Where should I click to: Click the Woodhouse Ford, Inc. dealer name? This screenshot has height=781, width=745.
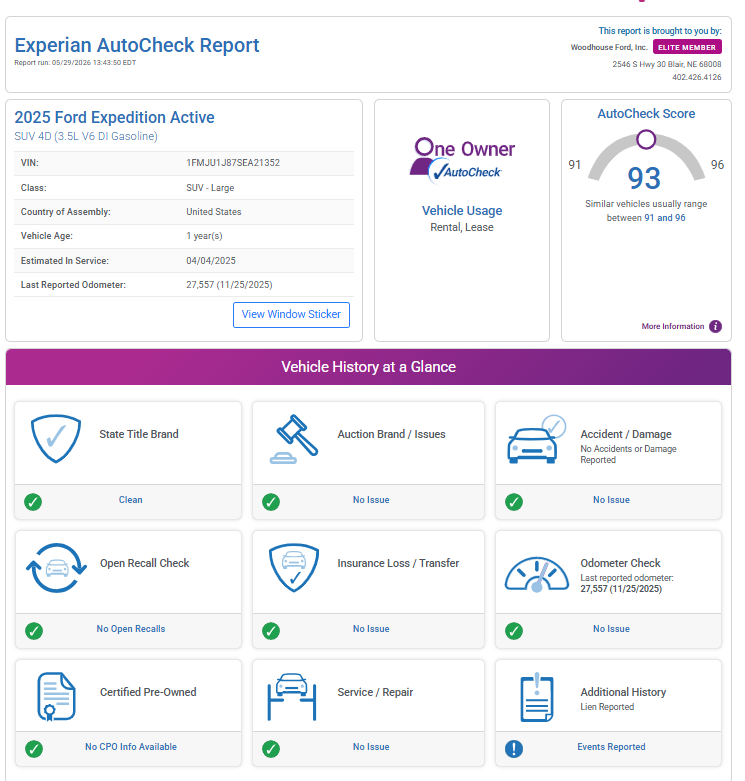point(609,47)
